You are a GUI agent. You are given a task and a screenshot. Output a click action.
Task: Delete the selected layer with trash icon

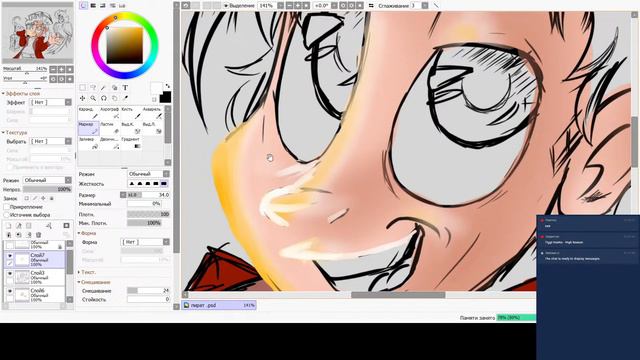(x=39, y=235)
